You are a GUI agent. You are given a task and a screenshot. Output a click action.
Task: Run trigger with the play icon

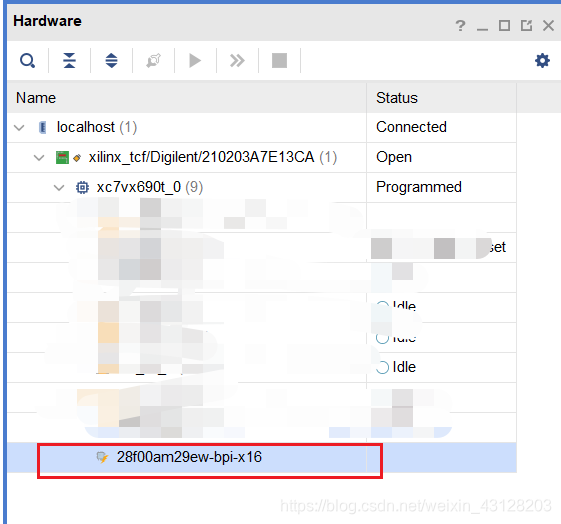(x=195, y=60)
